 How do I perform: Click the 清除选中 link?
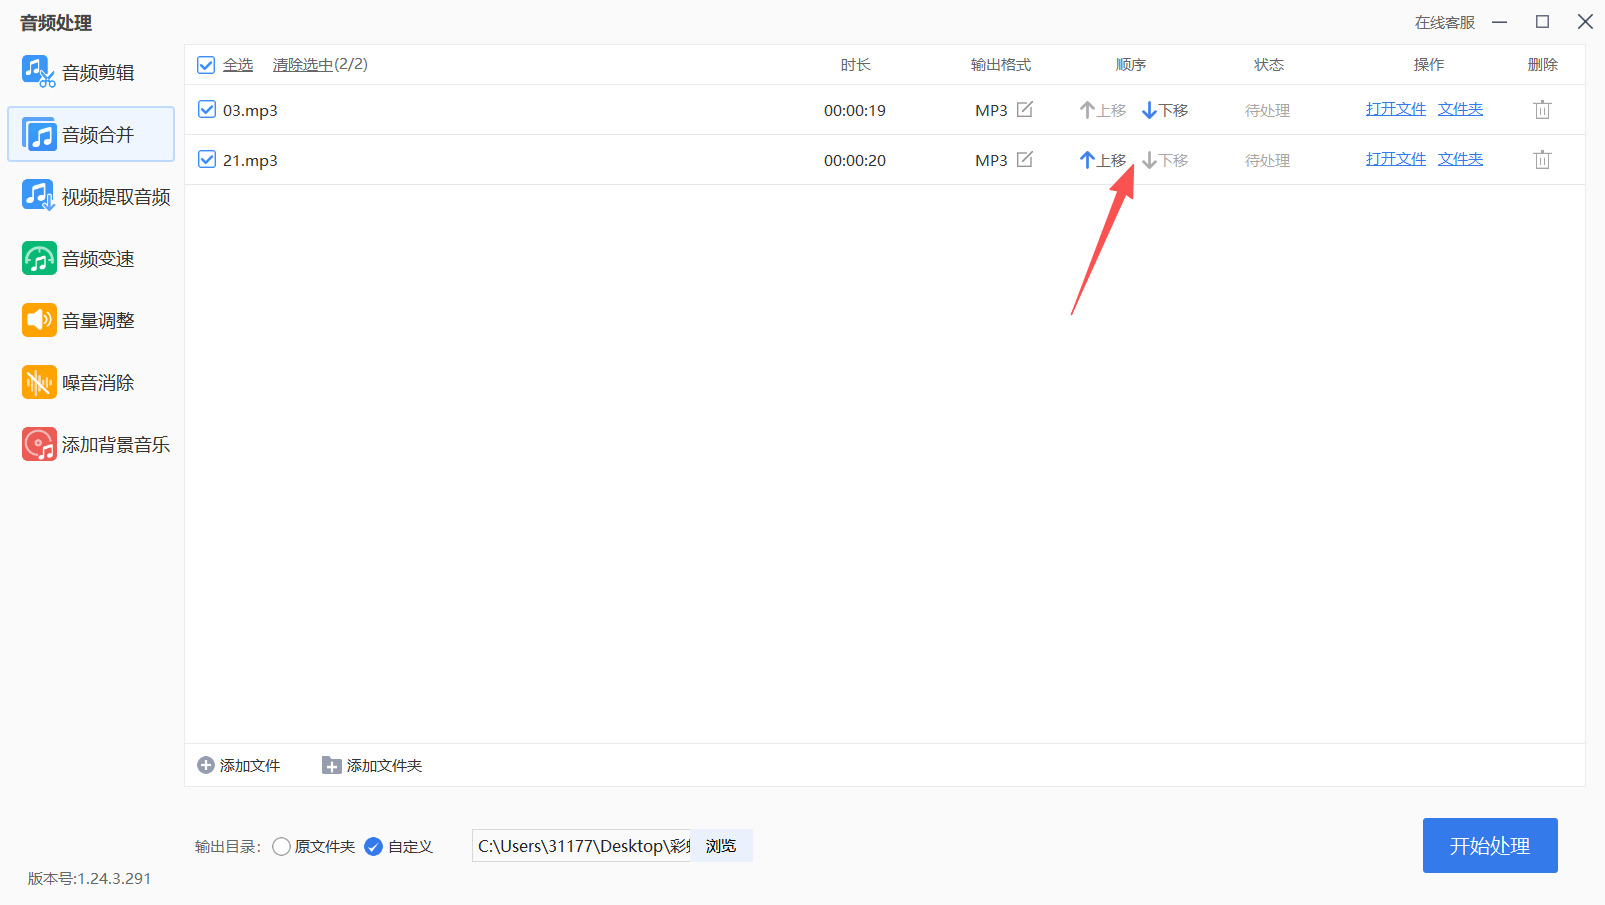(303, 65)
